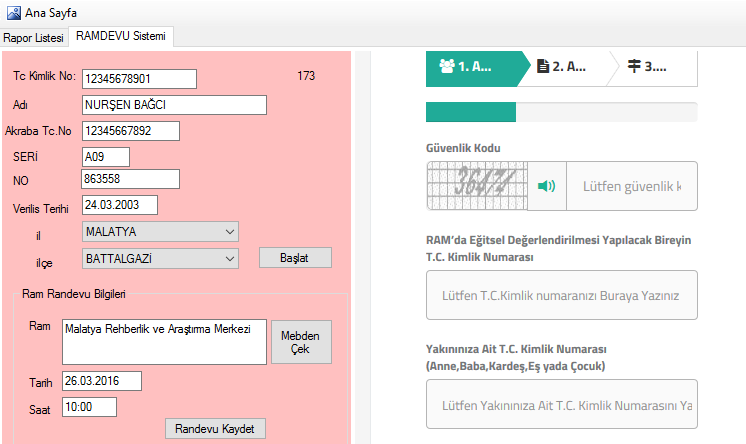
Task: Click the Güvenlik Kodu text input
Action: (632, 186)
